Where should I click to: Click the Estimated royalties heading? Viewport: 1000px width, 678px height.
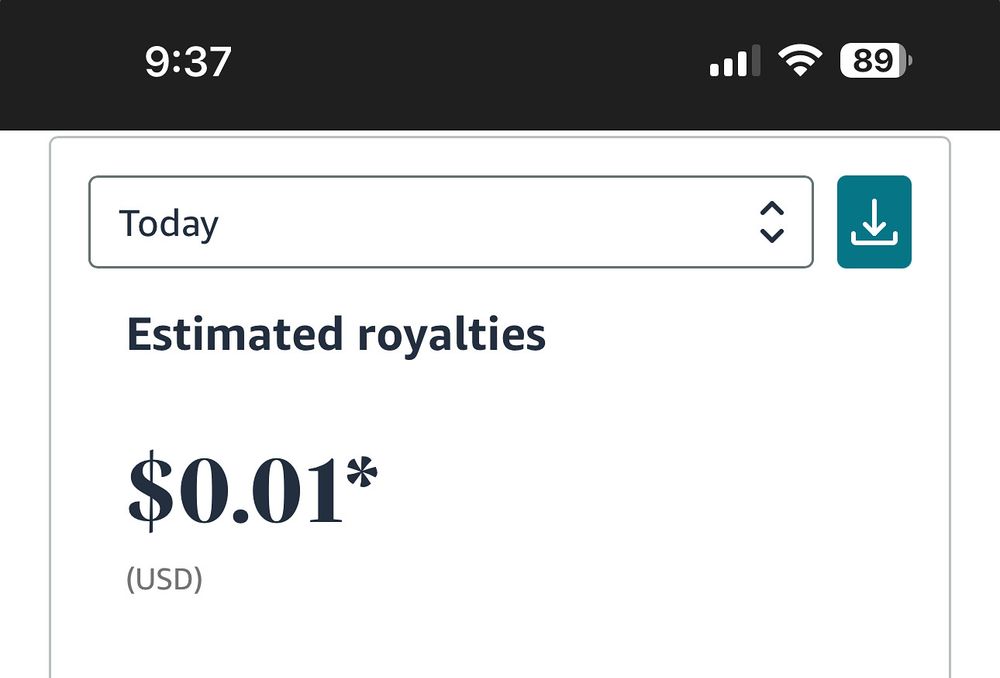click(x=336, y=335)
